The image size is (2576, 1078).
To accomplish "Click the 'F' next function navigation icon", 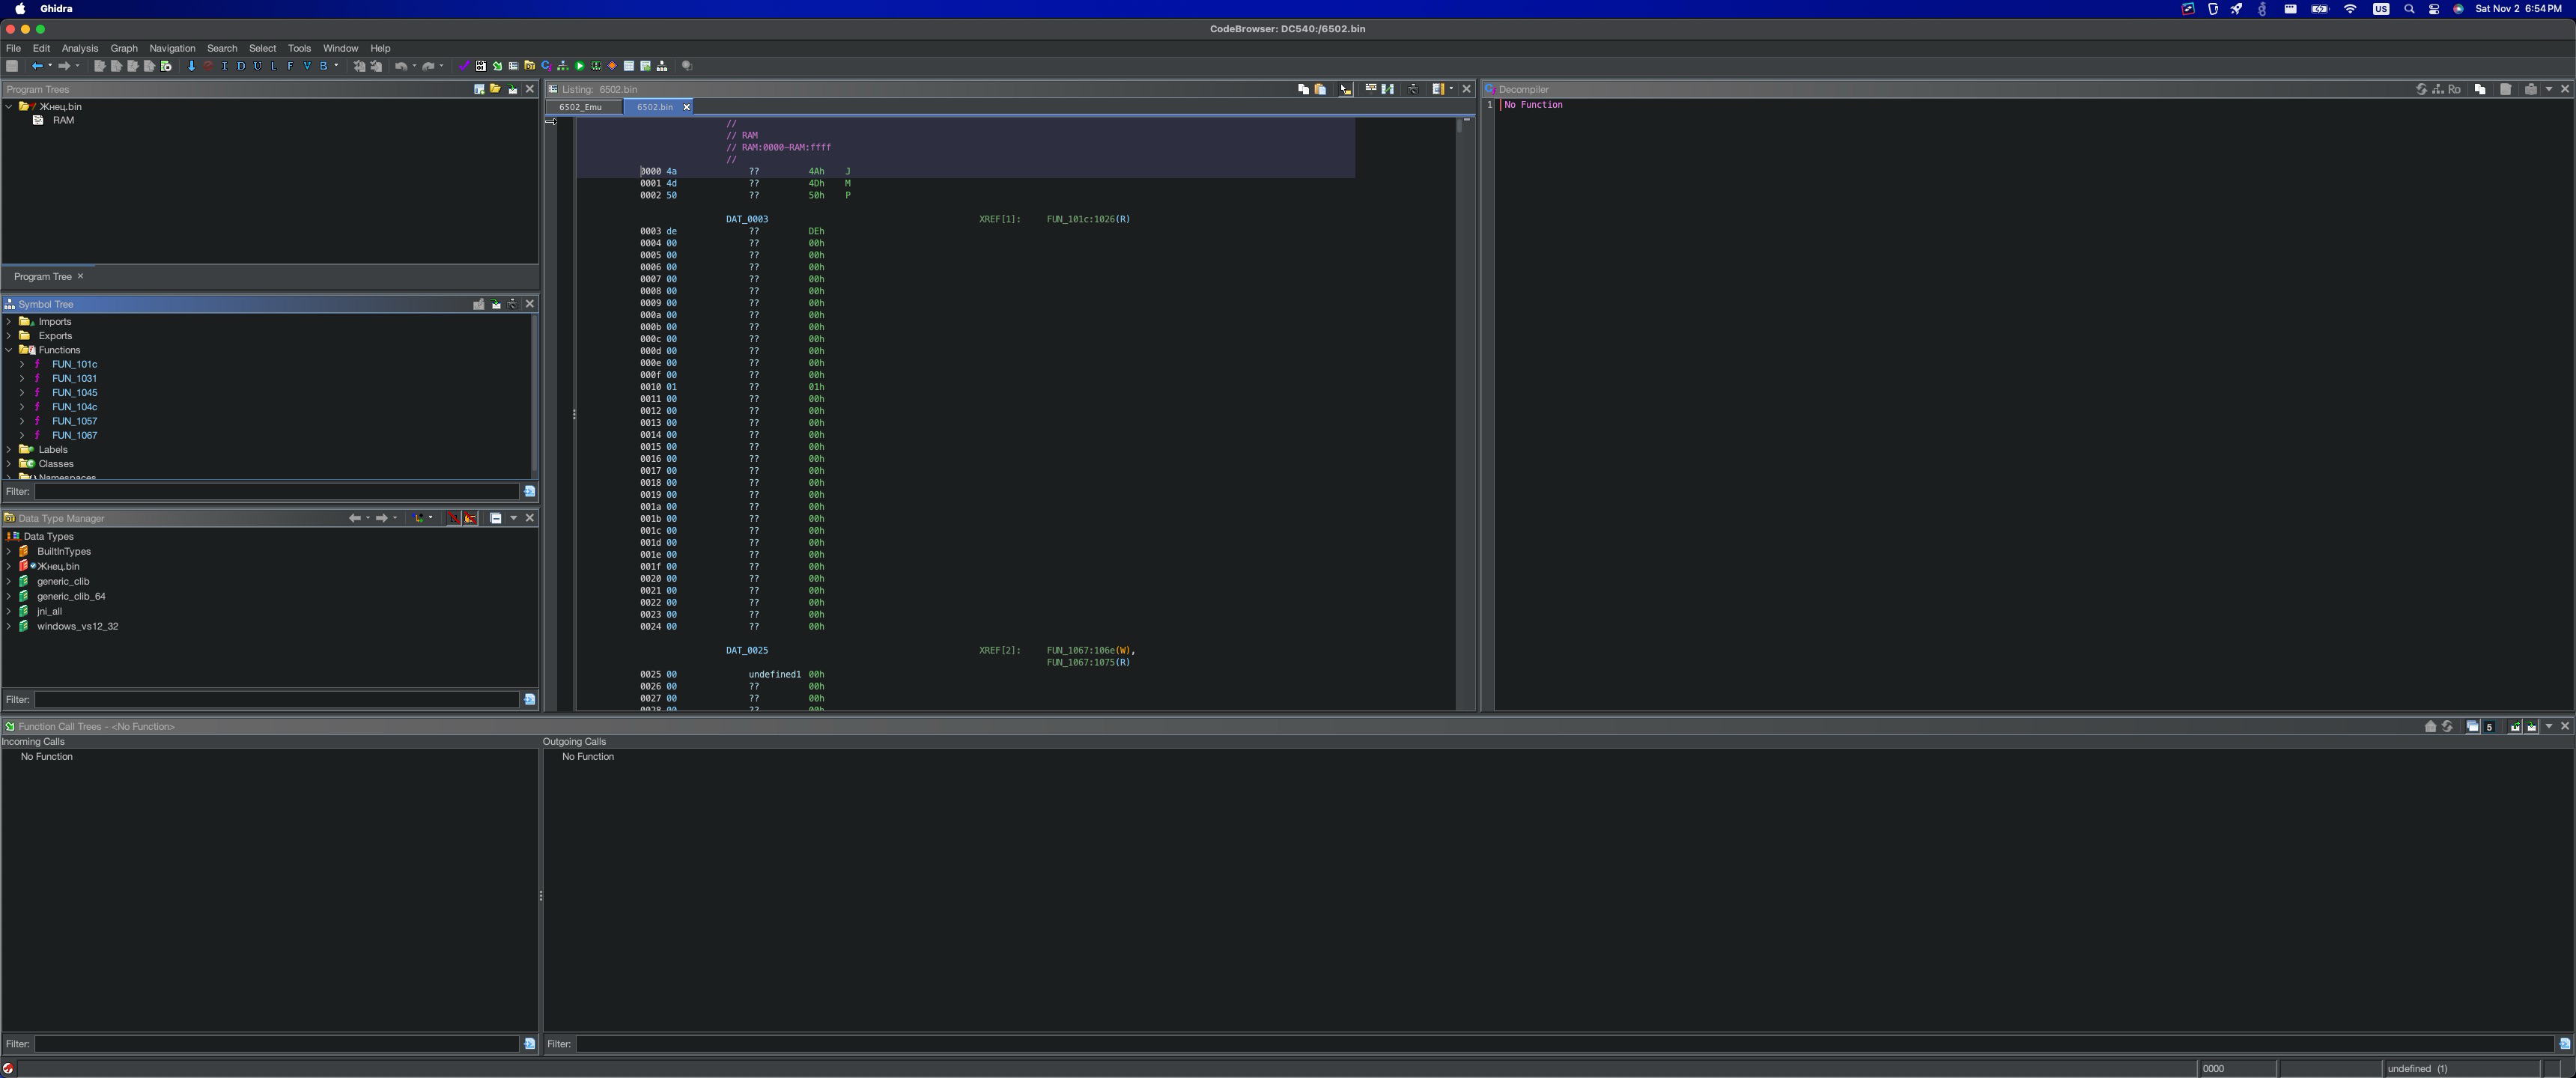I will [290, 66].
